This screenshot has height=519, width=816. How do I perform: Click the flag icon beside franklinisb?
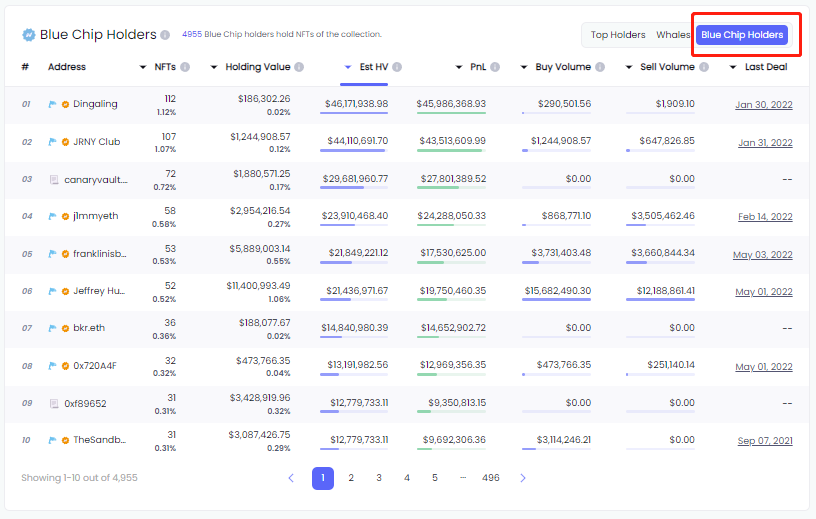pos(52,254)
